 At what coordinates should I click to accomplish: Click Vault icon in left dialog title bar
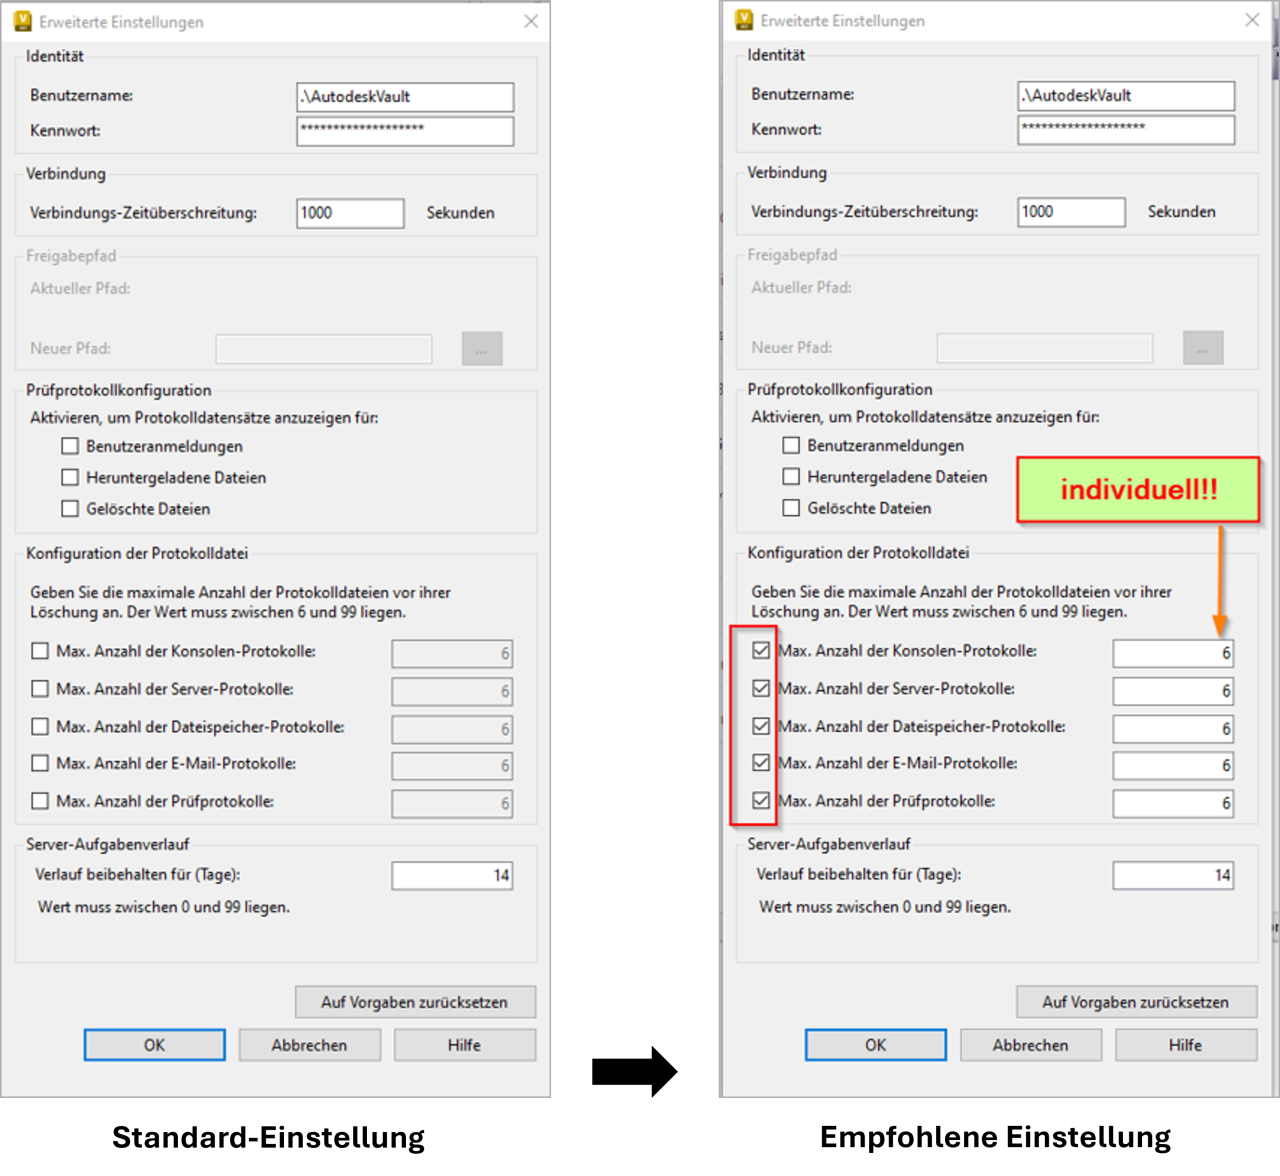pyautogui.click(x=22, y=21)
